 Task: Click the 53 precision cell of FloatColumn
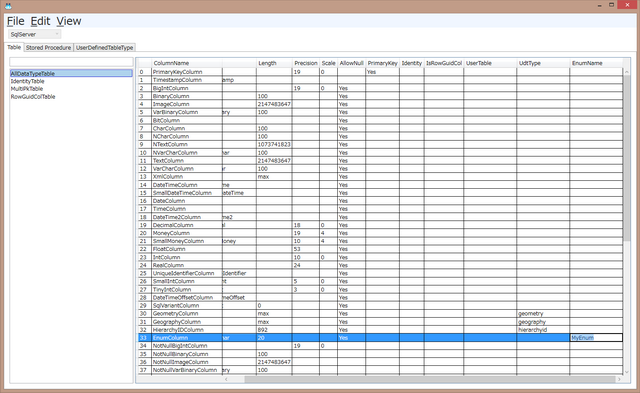click(x=306, y=249)
